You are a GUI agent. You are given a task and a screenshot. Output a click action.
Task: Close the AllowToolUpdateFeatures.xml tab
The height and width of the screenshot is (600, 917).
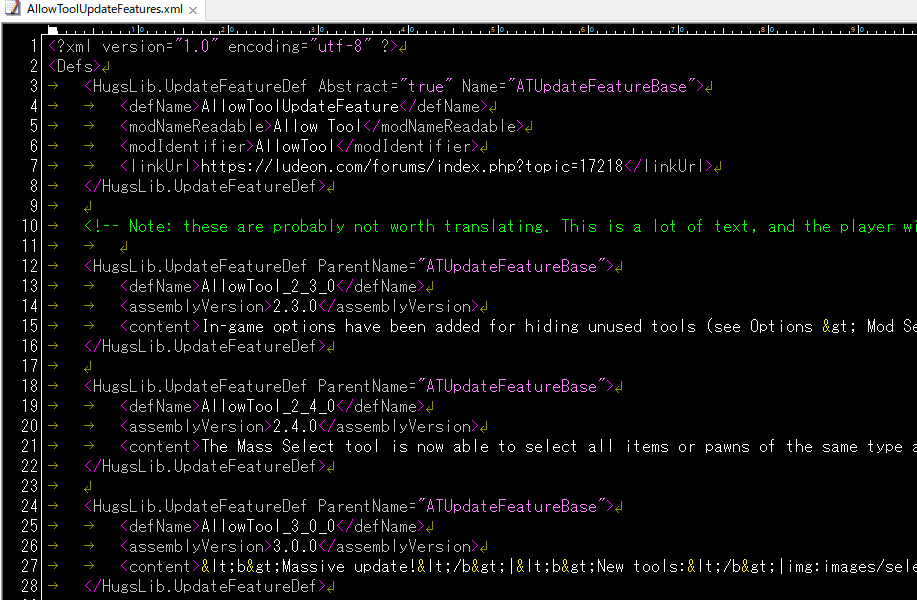click(x=193, y=10)
